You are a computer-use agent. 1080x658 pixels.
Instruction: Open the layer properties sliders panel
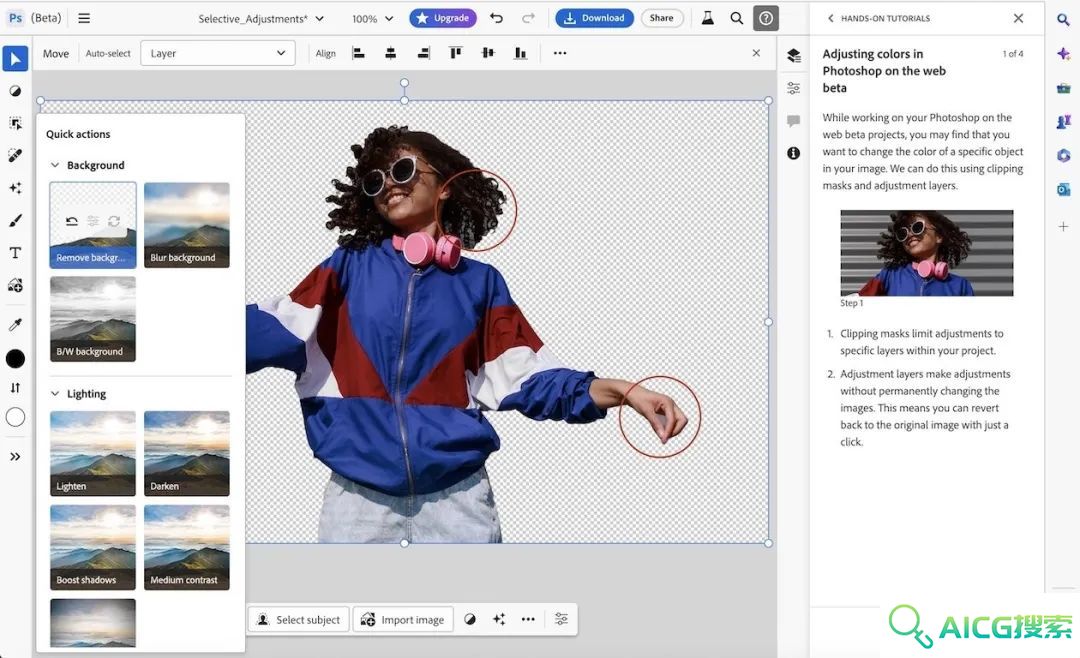(x=793, y=88)
